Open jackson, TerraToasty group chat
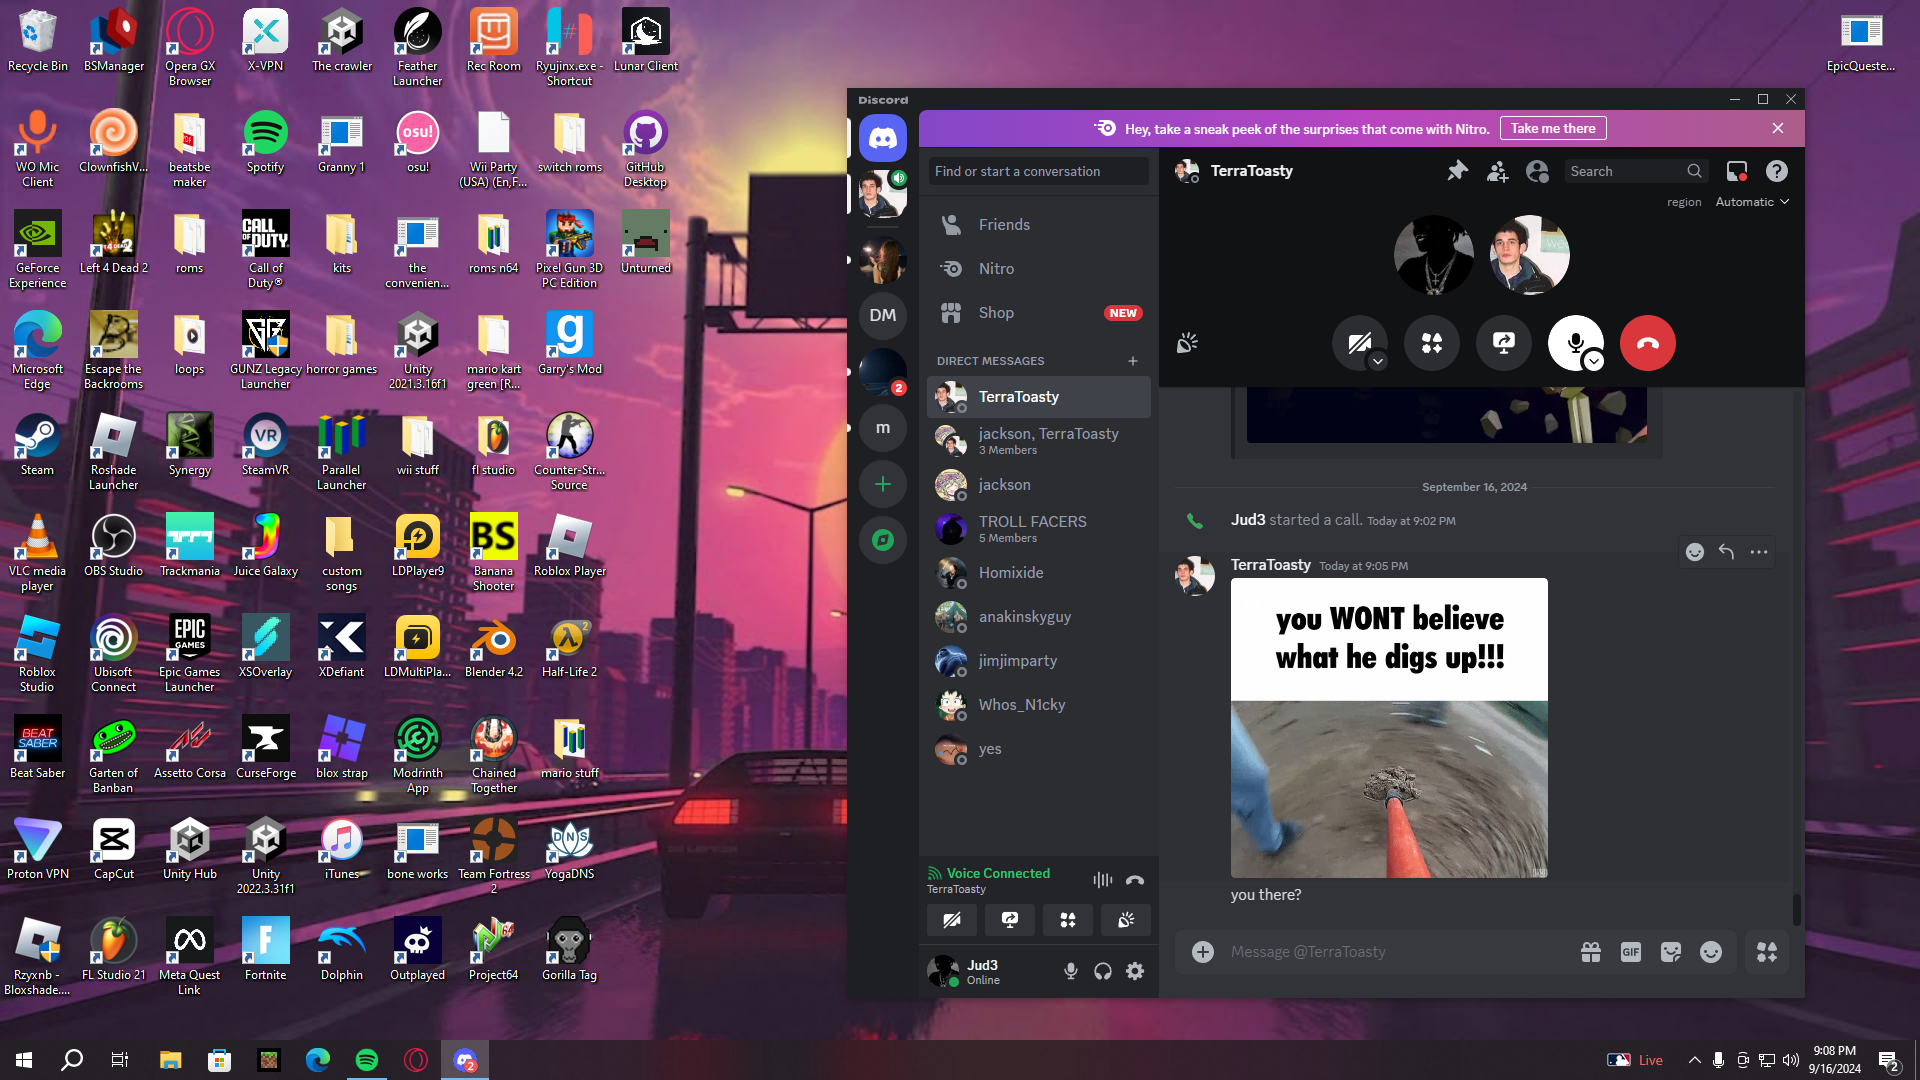1920x1080 pixels. coord(1038,441)
